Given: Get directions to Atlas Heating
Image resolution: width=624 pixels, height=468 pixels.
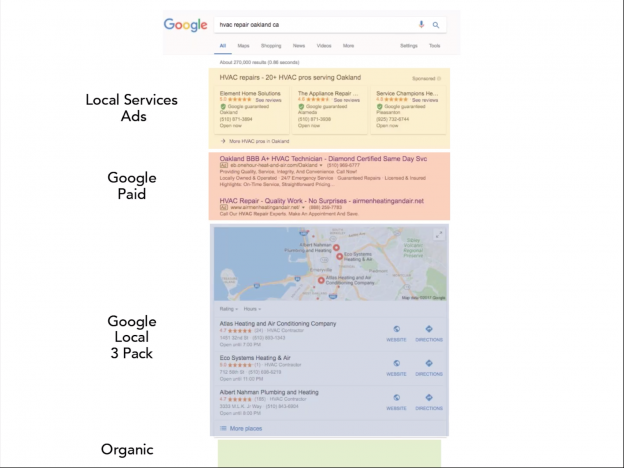Looking at the screenshot, I should [x=429, y=333].
